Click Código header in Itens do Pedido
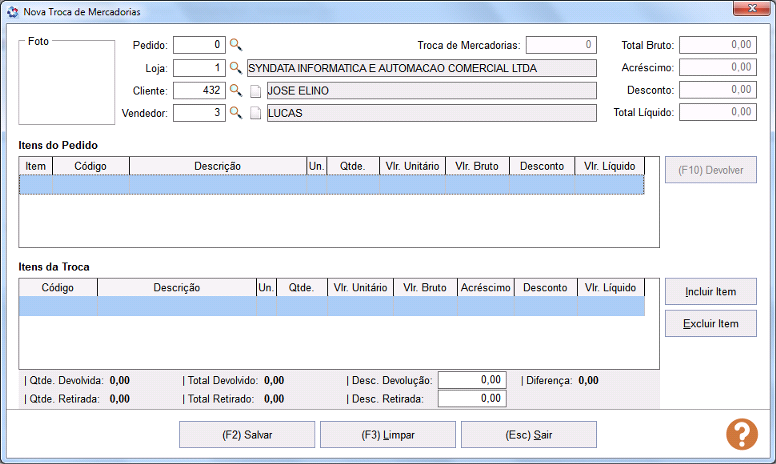776x464 pixels. tap(91, 166)
